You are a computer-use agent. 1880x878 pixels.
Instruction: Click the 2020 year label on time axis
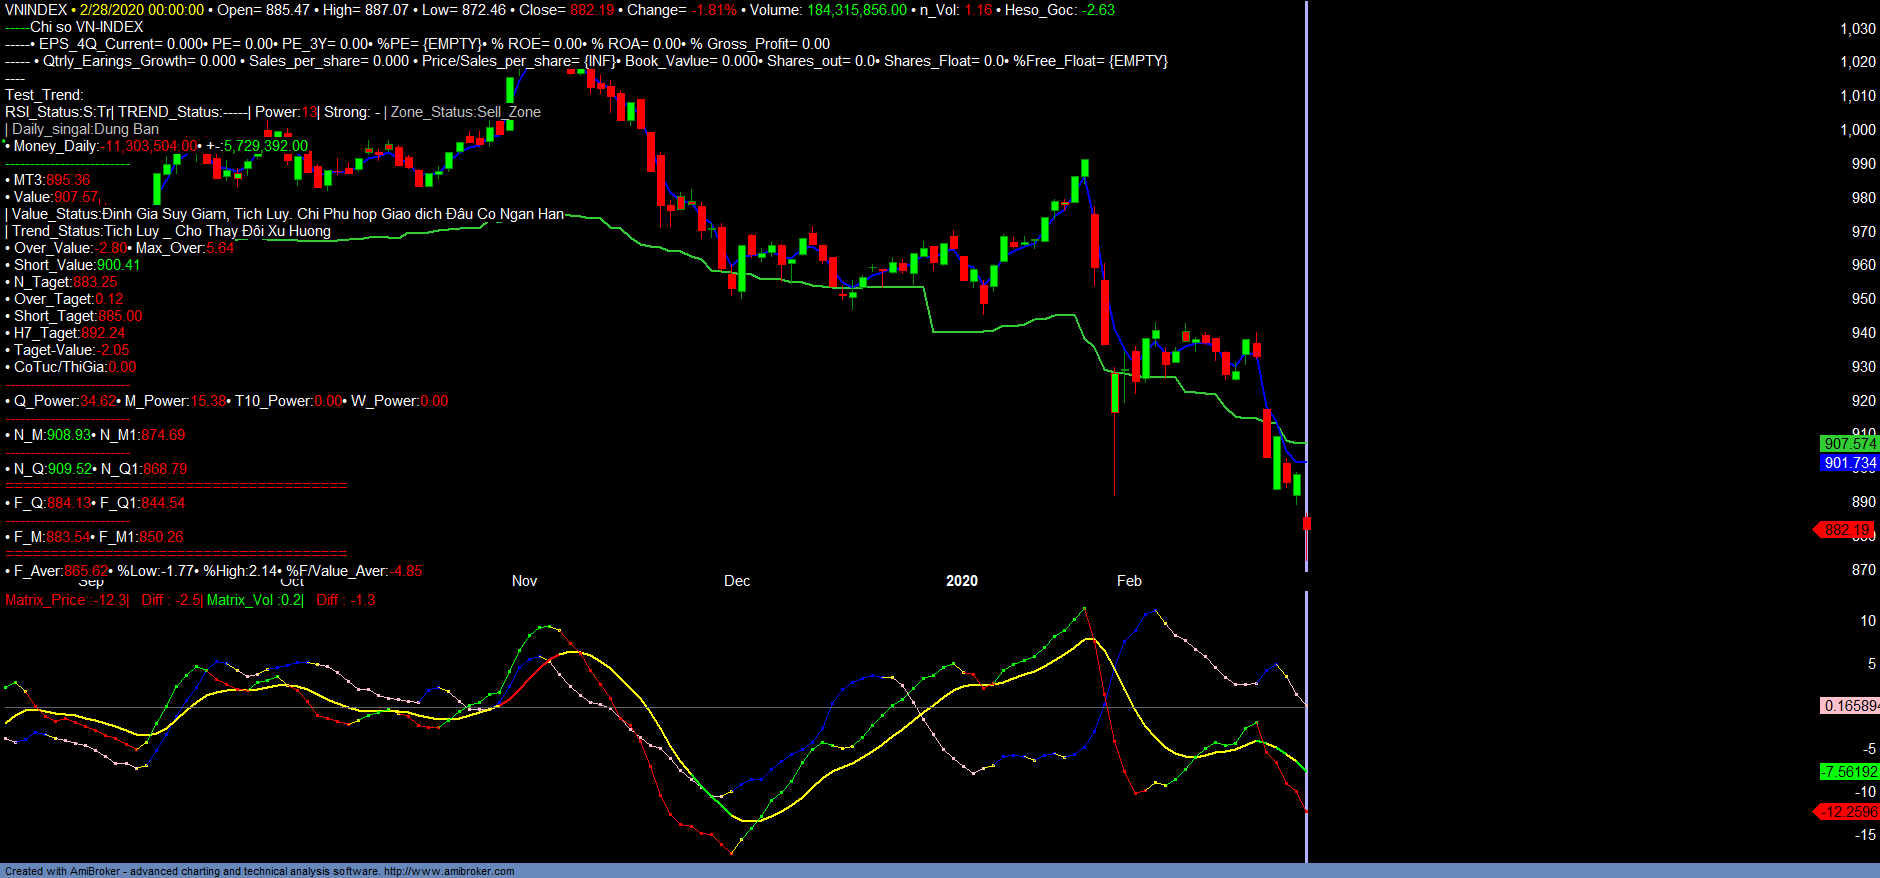(962, 581)
